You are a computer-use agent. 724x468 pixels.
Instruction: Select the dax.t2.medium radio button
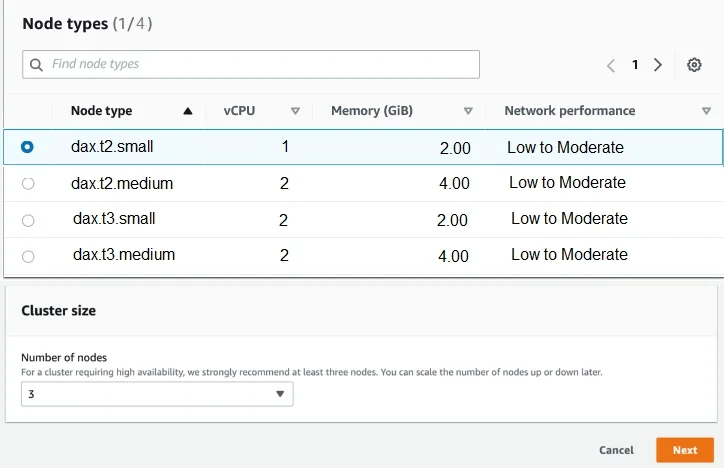coord(28,184)
